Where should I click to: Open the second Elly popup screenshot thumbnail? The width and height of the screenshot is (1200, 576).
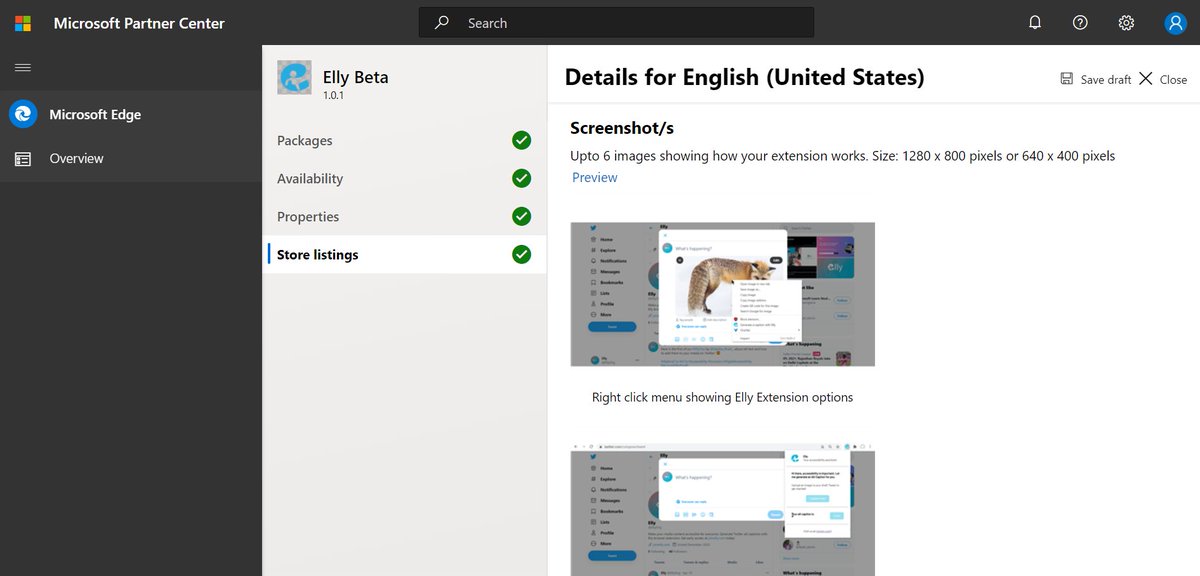(722, 511)
